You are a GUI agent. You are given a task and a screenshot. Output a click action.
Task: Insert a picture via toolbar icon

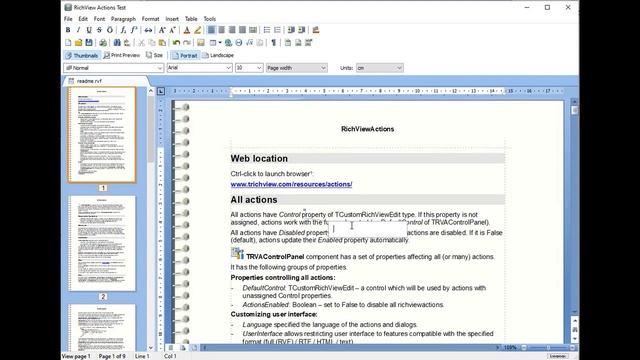pyautogui.click(x=200, y=42)
